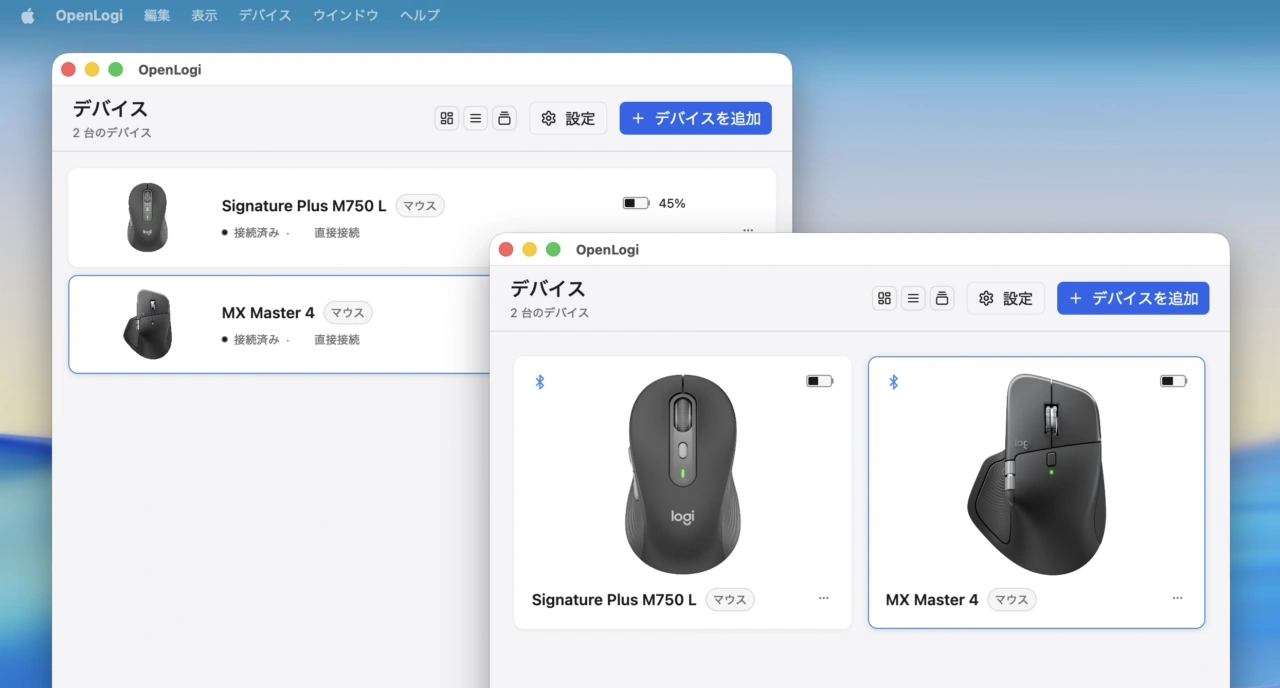The image size is (1280, 688).
Task: Click 2 台のデバイス in back window
Action: tap(112, 133)
